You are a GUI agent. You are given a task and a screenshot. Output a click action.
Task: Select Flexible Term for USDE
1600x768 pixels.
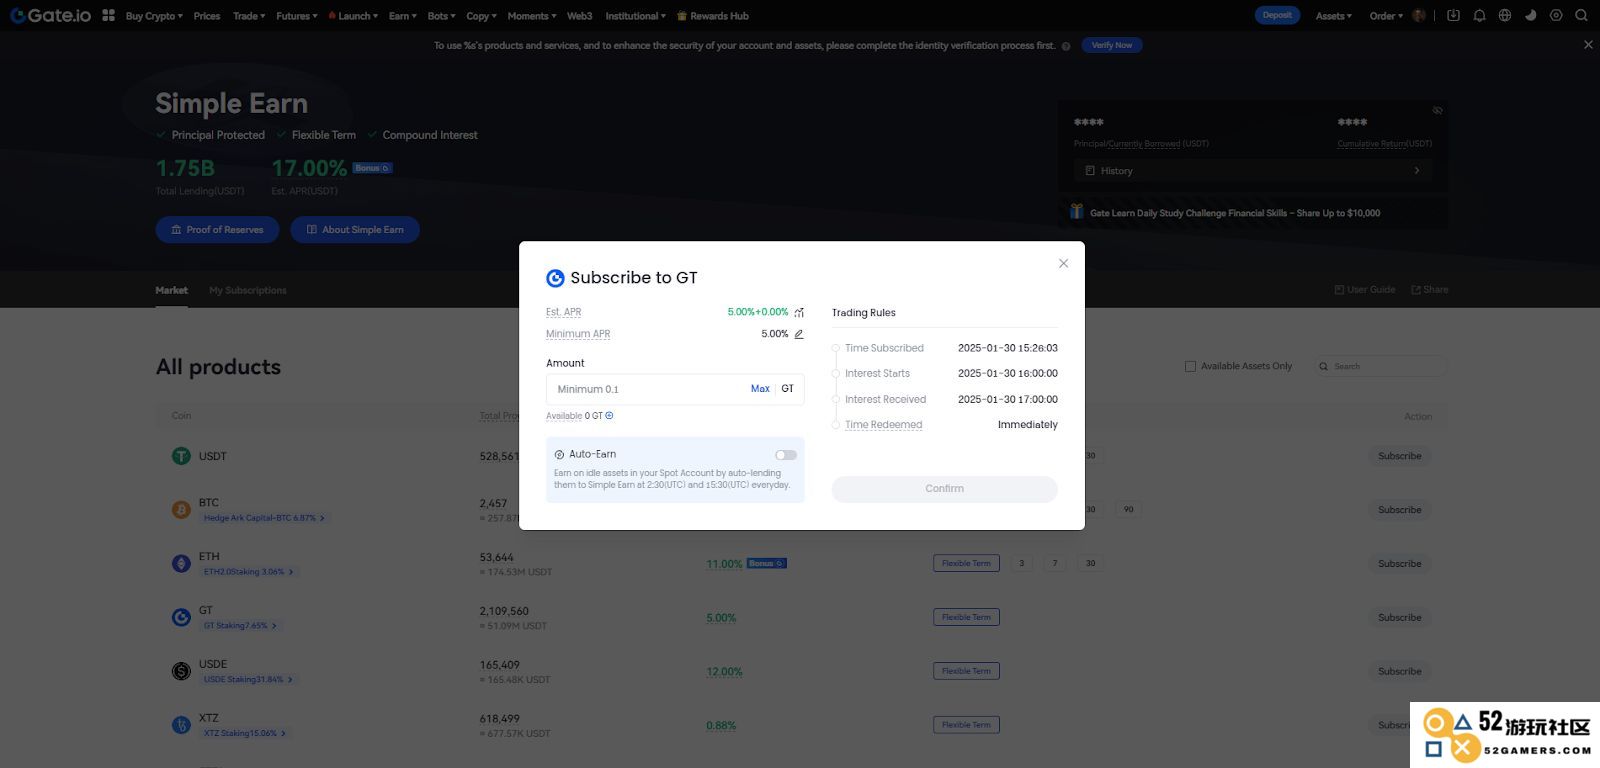[x=966, y=671]
